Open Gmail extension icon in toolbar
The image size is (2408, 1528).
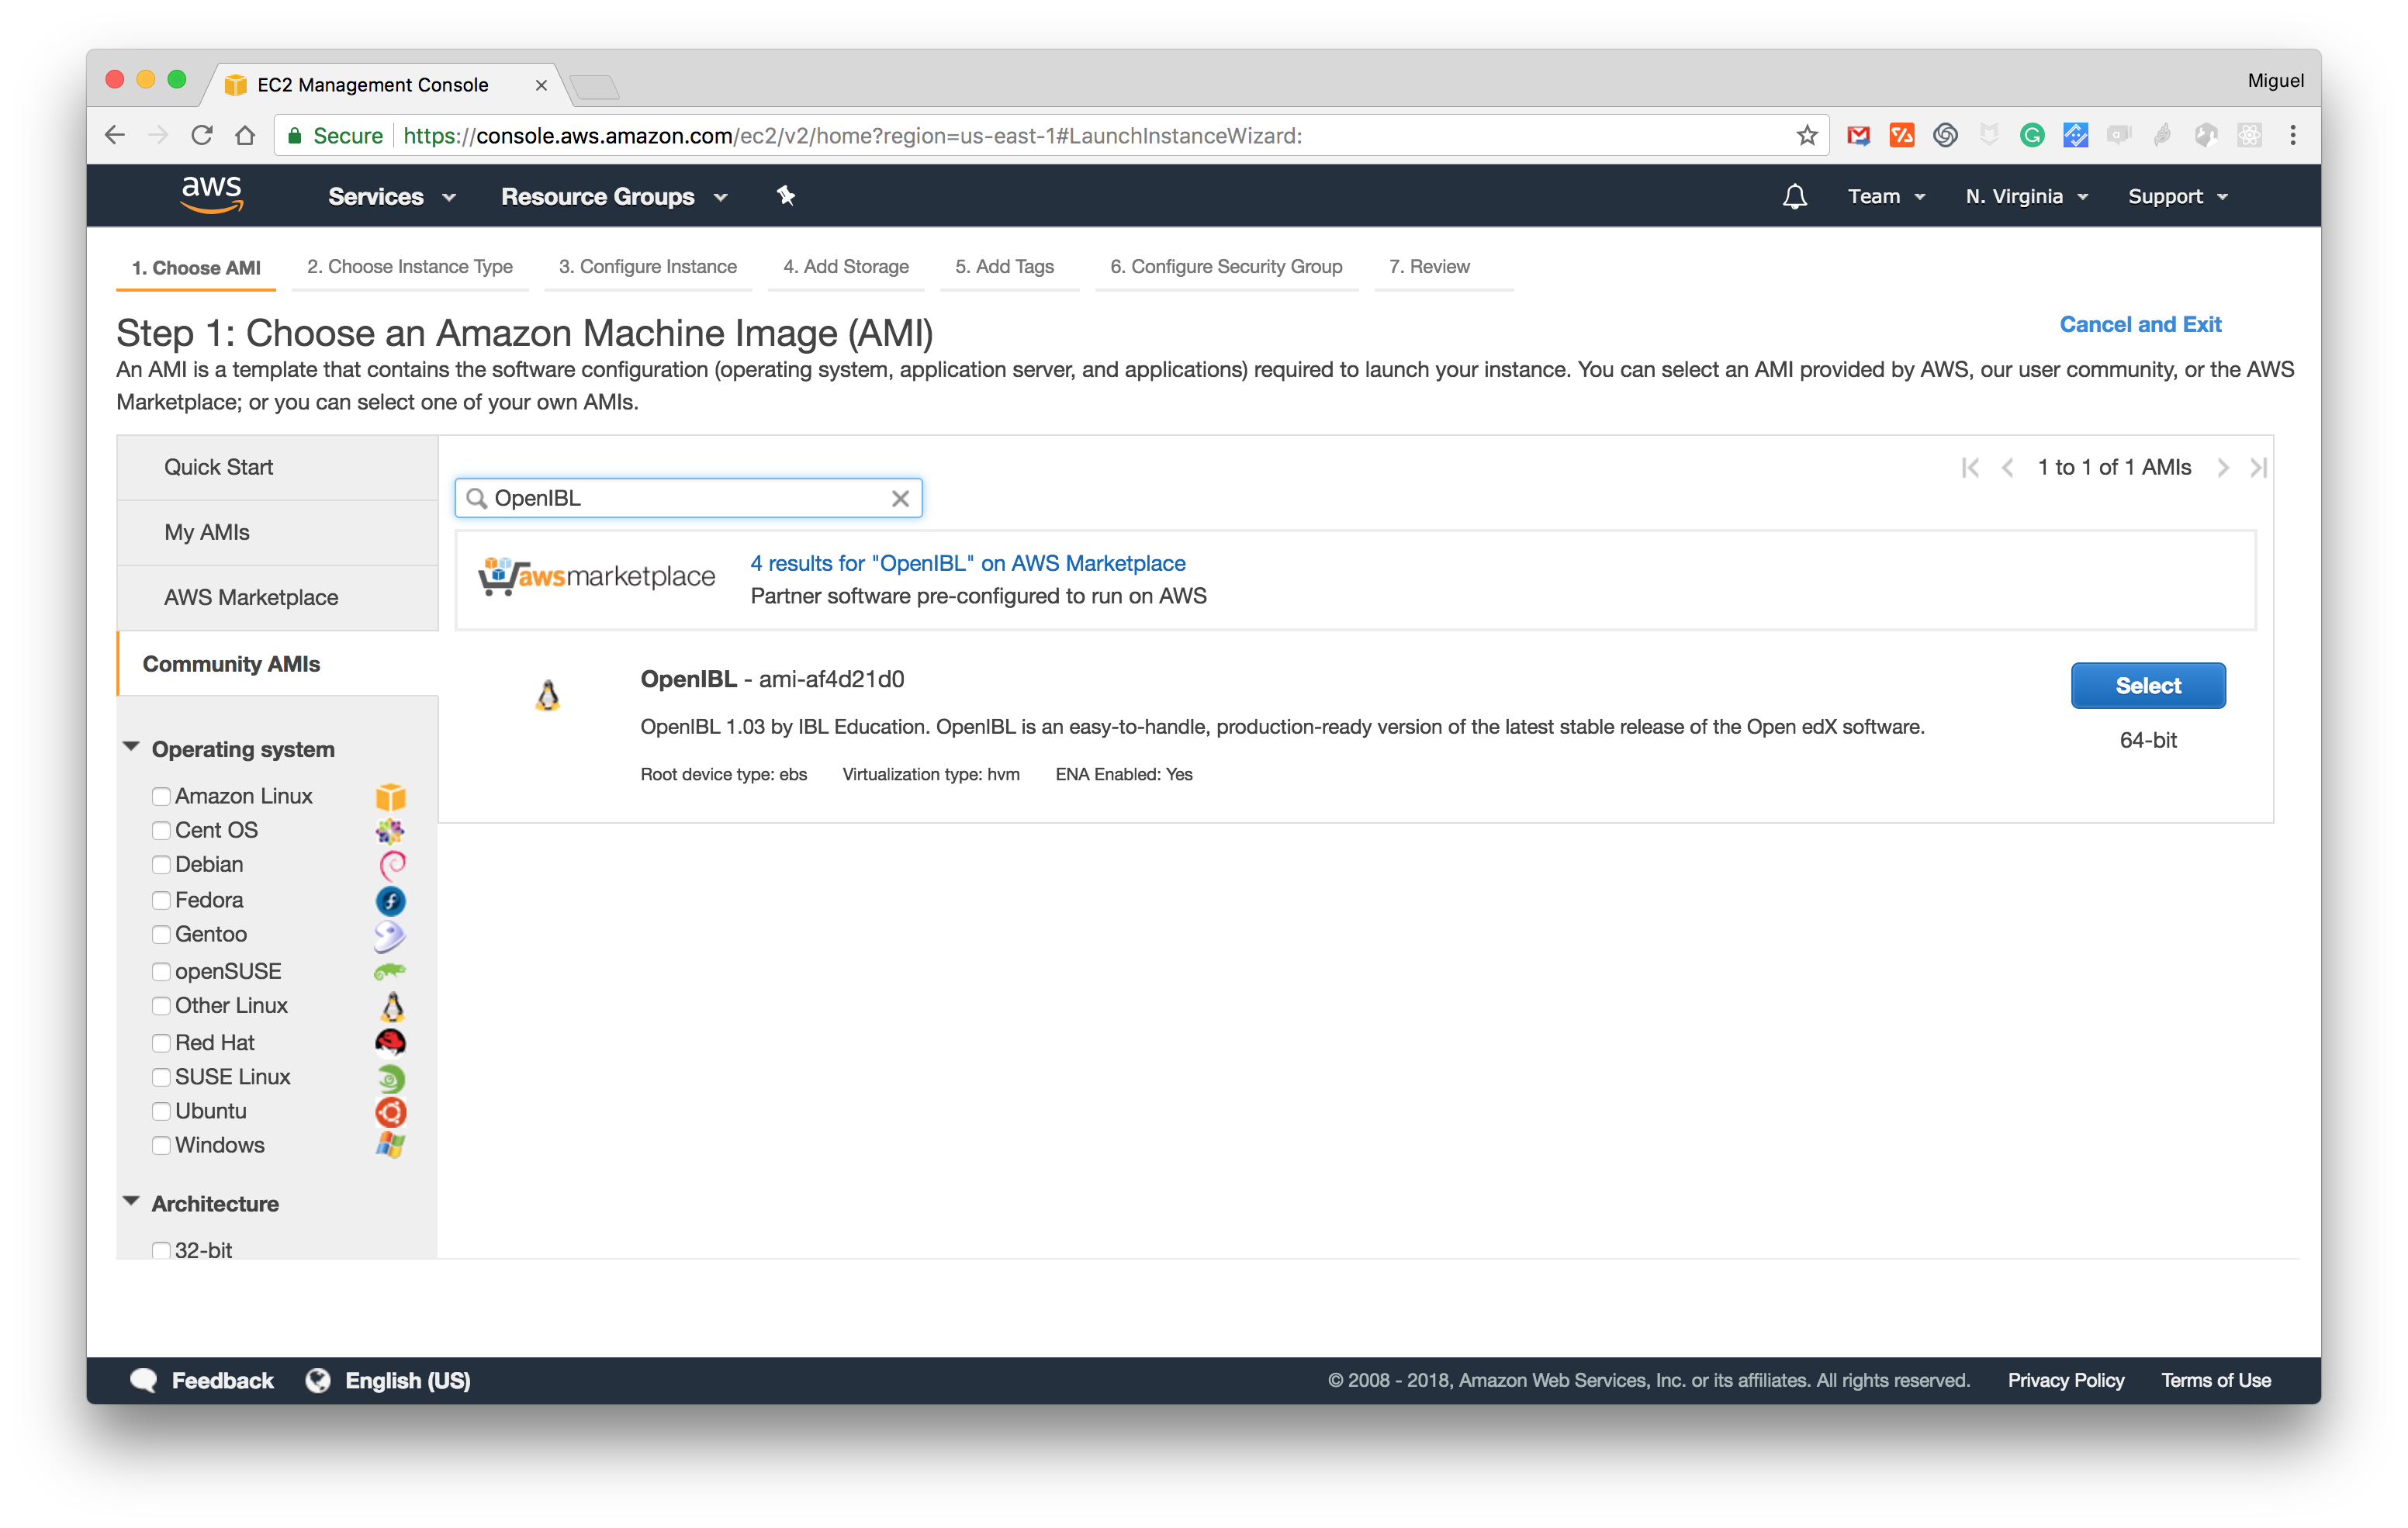point(1858,136)
